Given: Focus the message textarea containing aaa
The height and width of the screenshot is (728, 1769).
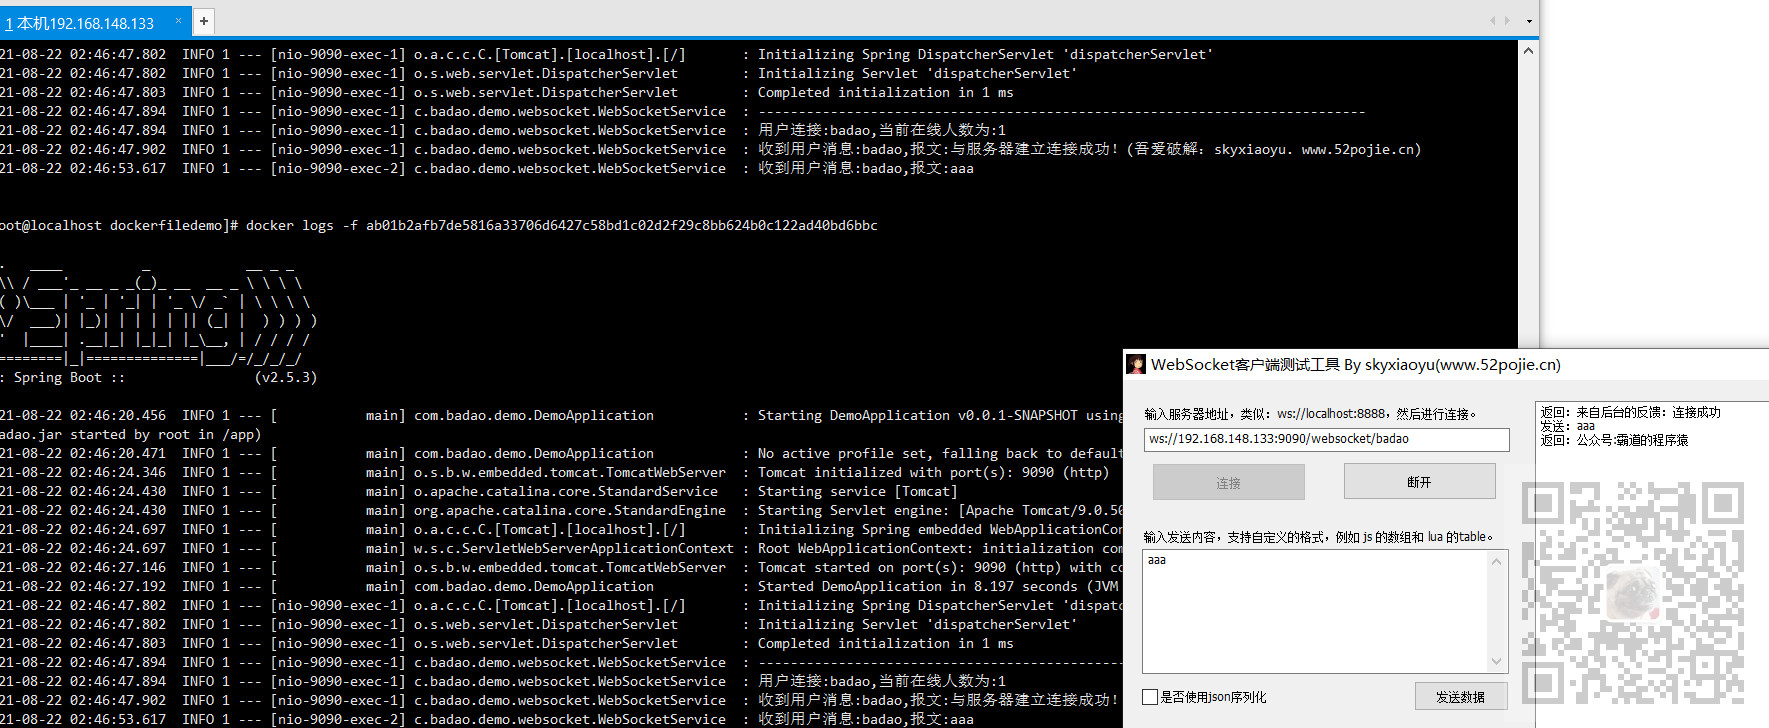Looking at the screenshot, I should (1315, 611).
